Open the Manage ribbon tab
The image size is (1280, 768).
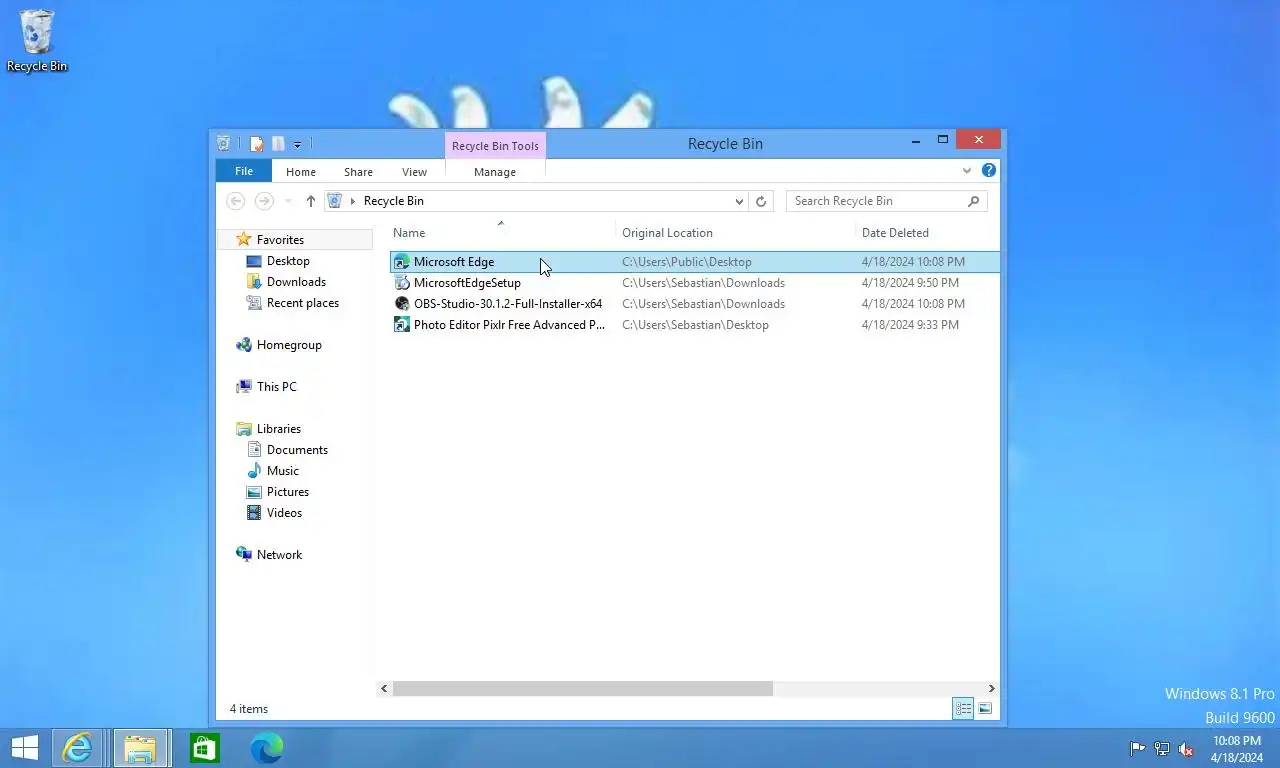coord(495,172)
